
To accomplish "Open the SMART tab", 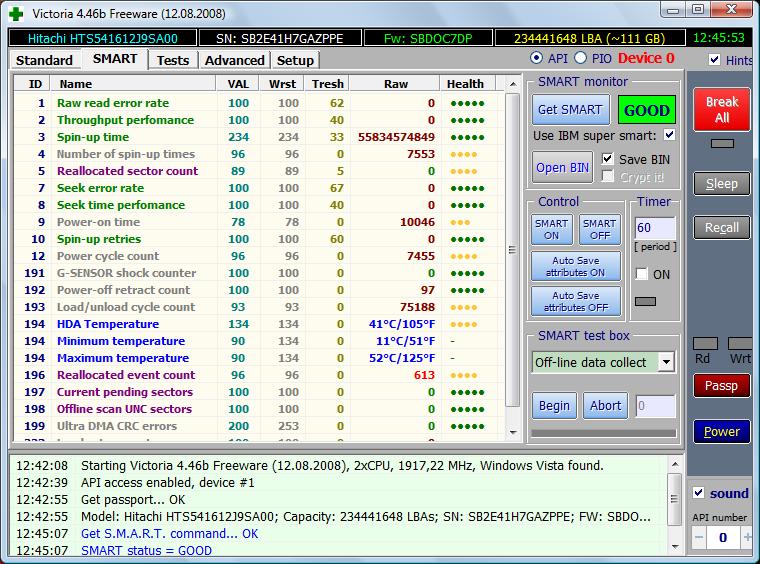I will pyautogui.click(x=115, y=59).
